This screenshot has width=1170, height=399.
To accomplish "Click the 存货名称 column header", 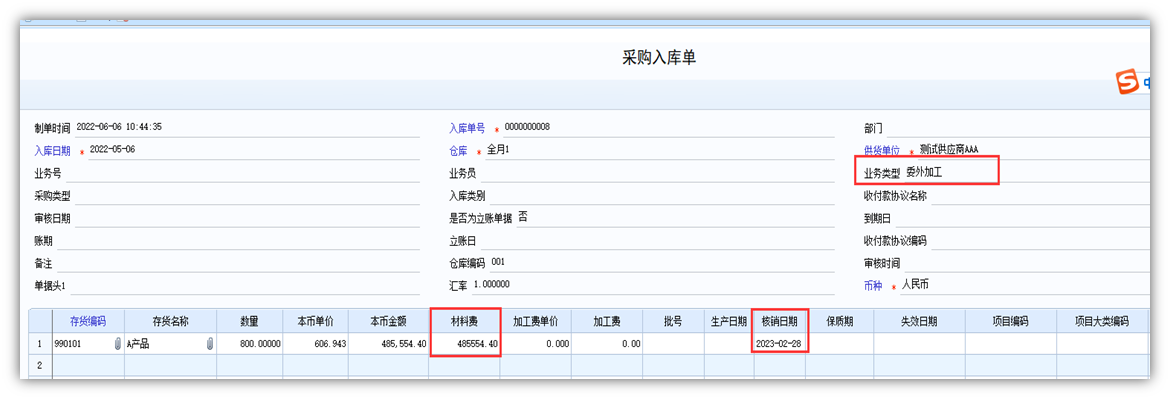I will (x=170, y=321).
